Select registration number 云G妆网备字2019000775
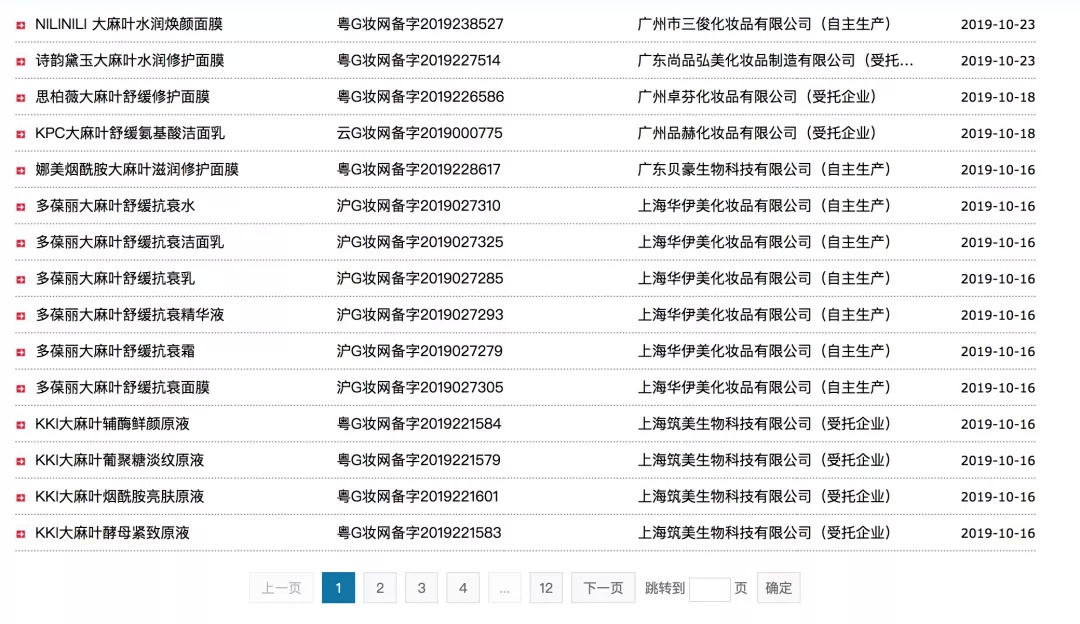This screenshot has width=1080, height=624. (x=419, y=134)
